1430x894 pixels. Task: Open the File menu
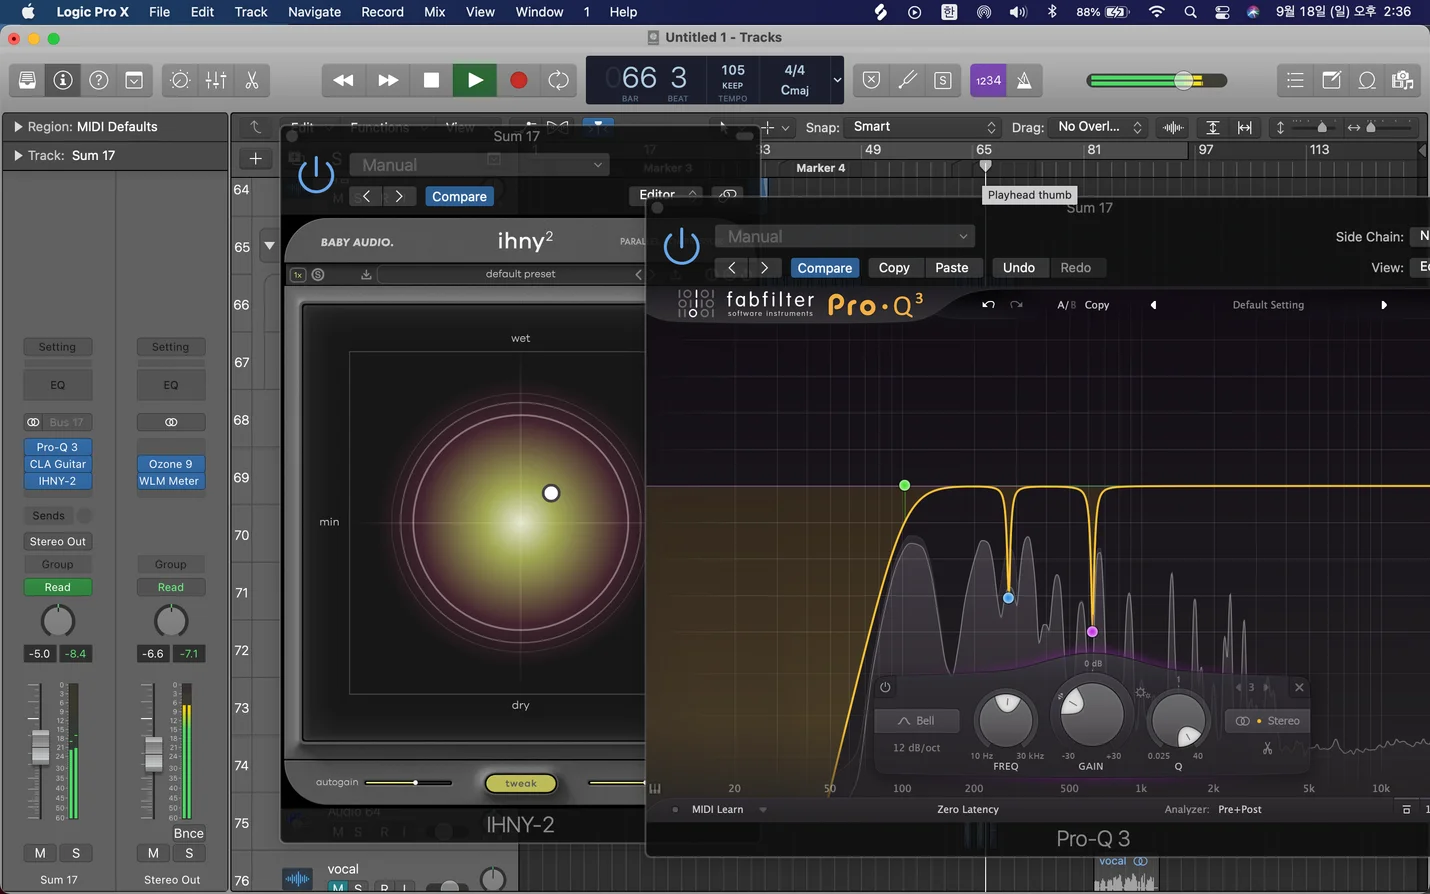159,12
